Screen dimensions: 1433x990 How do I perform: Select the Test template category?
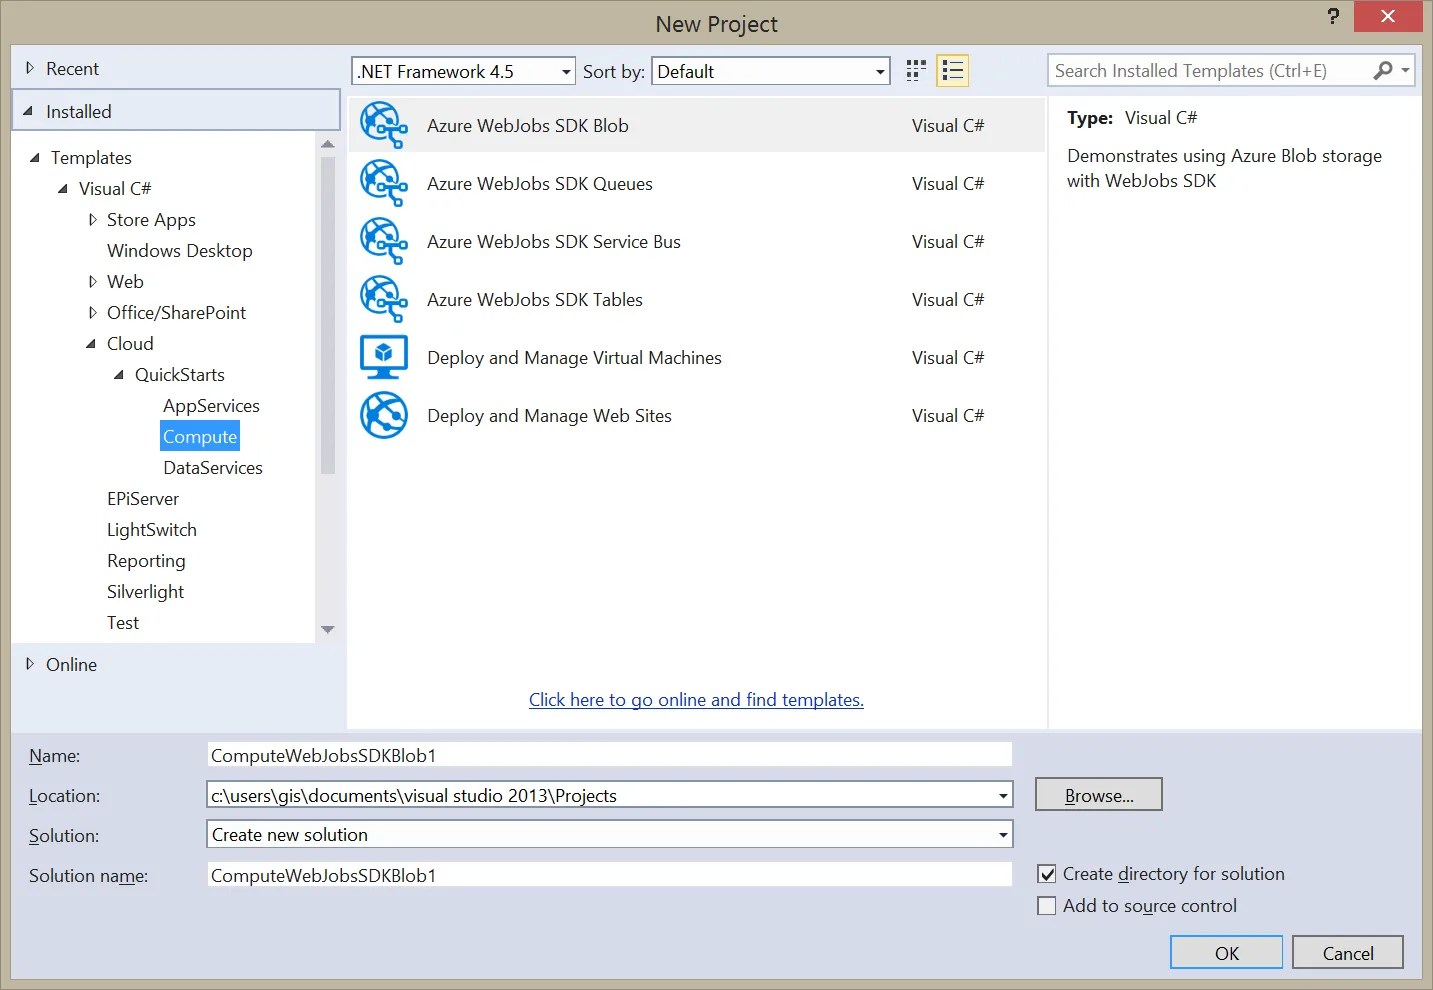point(123,622)
